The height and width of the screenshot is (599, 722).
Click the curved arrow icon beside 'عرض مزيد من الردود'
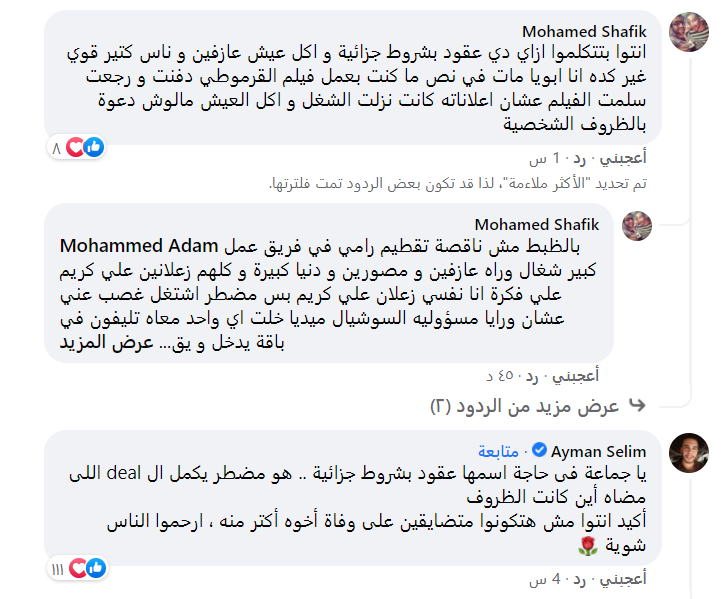[x=636, y=407]
